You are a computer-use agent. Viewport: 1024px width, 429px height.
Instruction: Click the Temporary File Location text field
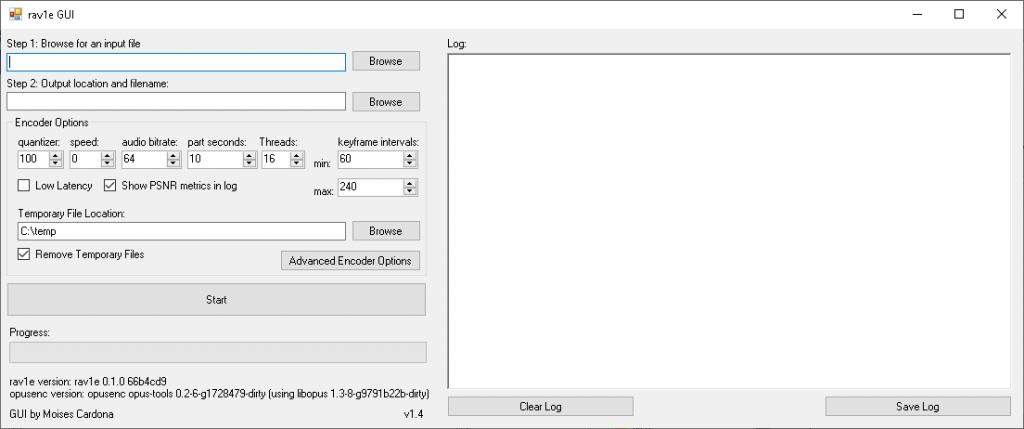pos(182,231)
